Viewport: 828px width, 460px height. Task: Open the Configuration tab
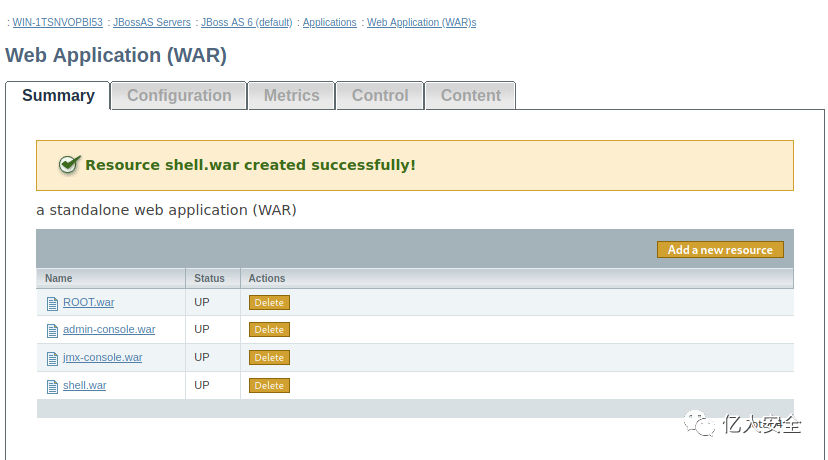(x=179, y=96)
